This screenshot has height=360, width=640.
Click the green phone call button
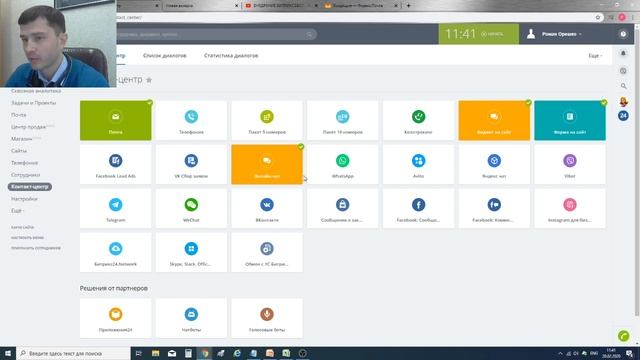(623, 336)
